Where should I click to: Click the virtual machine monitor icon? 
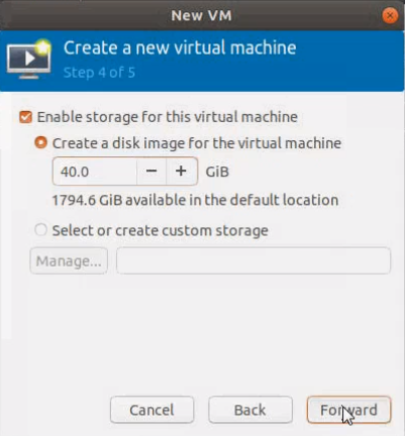29,59
